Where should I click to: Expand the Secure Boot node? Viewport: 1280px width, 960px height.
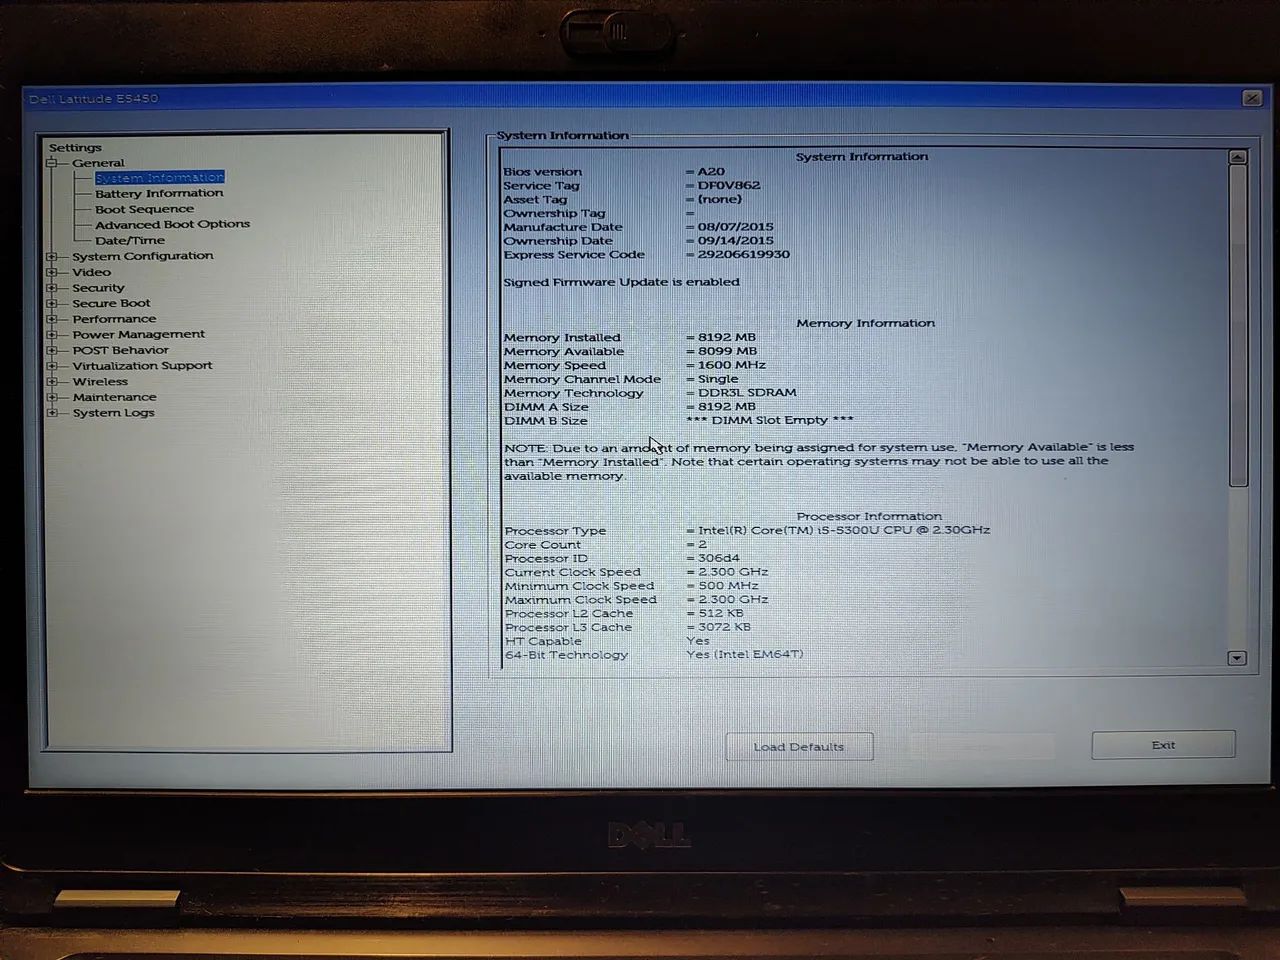click(x=52, y=303)
